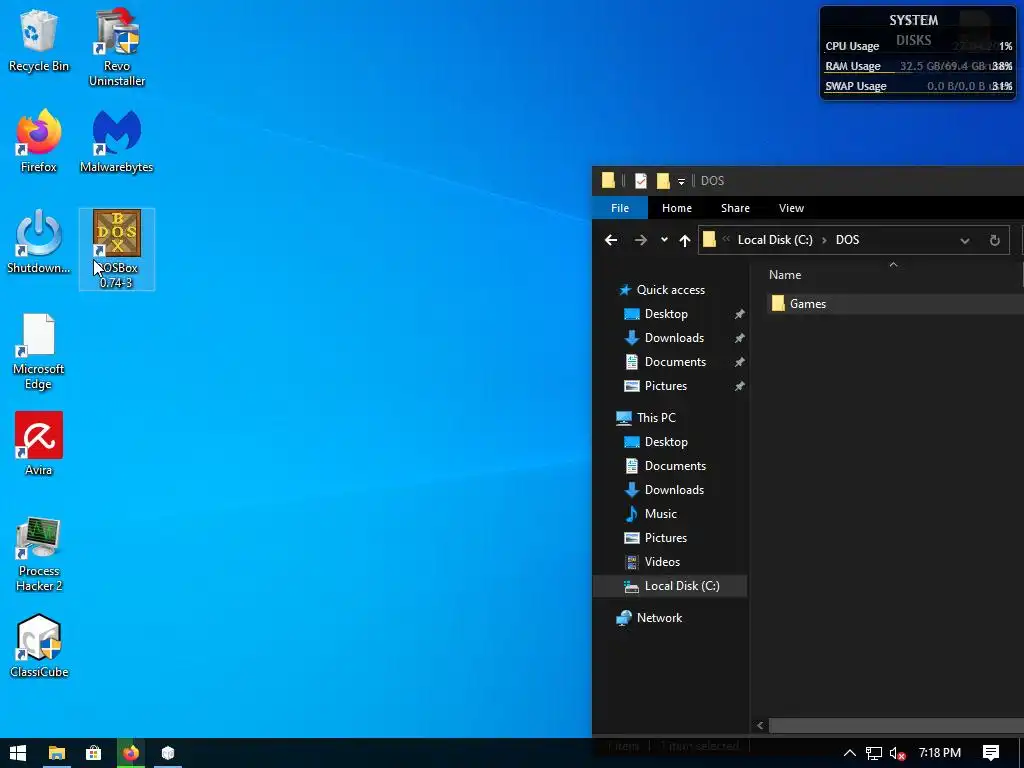Select the Malwarebytes desktop shortcut
The height and width of the screenshot is (768, 1024).
tap(117, 142)
